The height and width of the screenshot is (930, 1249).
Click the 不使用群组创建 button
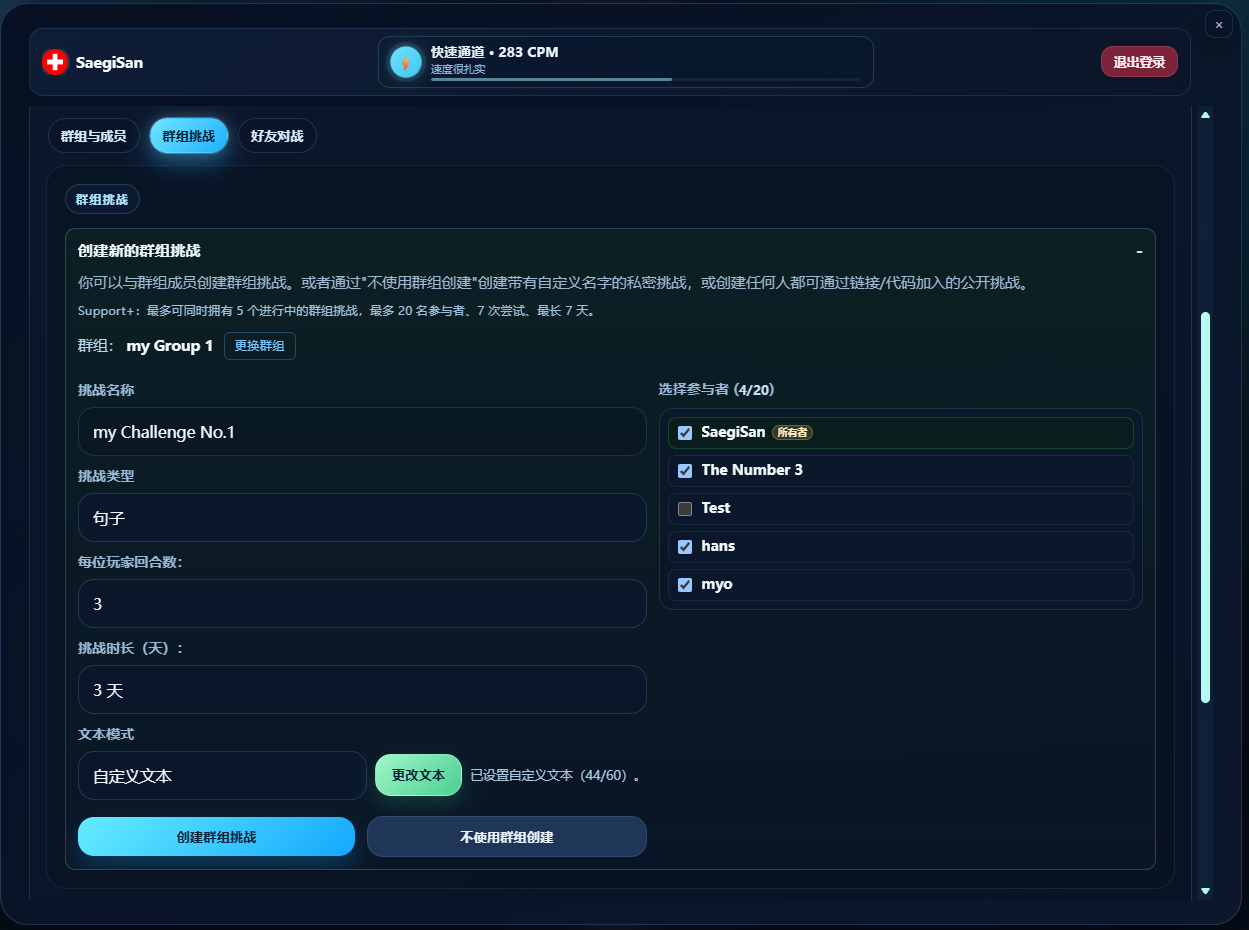click(507, 837)
